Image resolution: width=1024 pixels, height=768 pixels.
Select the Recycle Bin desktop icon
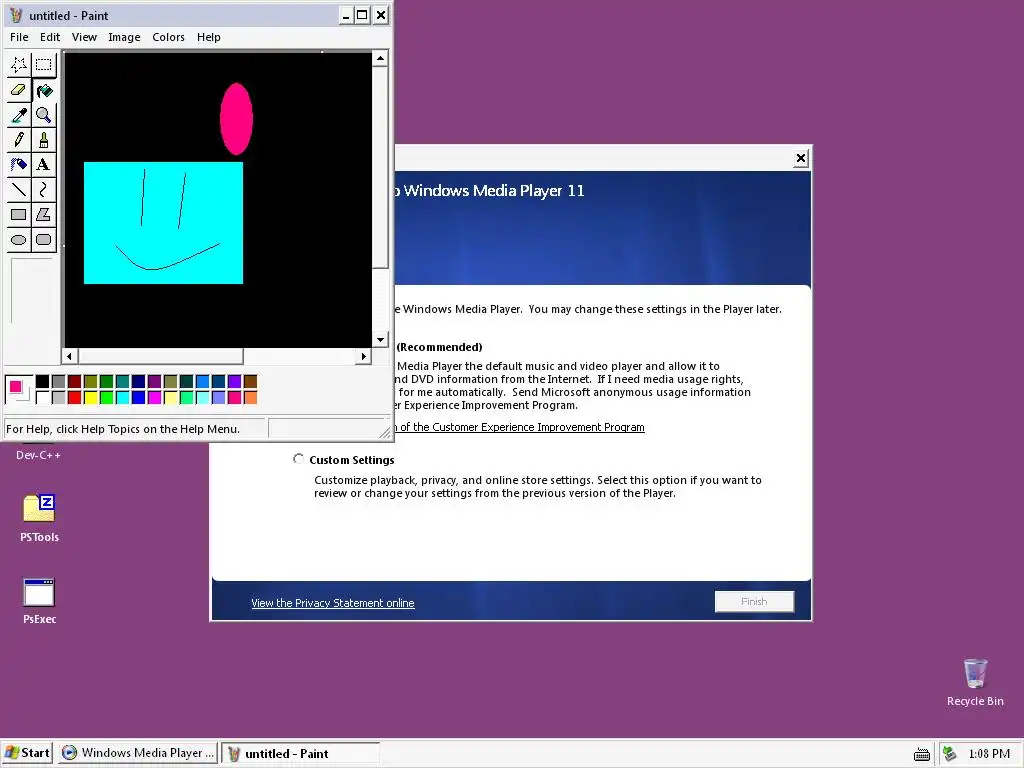975,673
